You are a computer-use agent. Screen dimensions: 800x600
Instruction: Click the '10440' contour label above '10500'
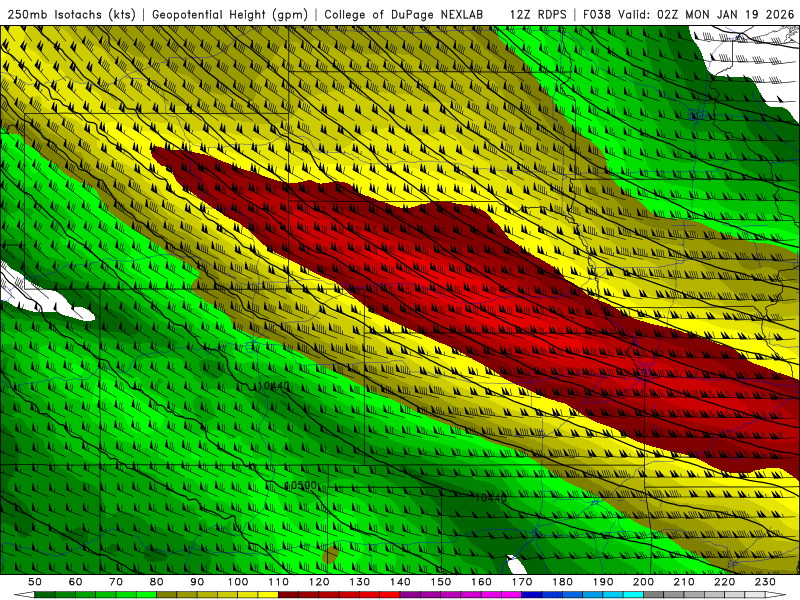click(273, 386)
